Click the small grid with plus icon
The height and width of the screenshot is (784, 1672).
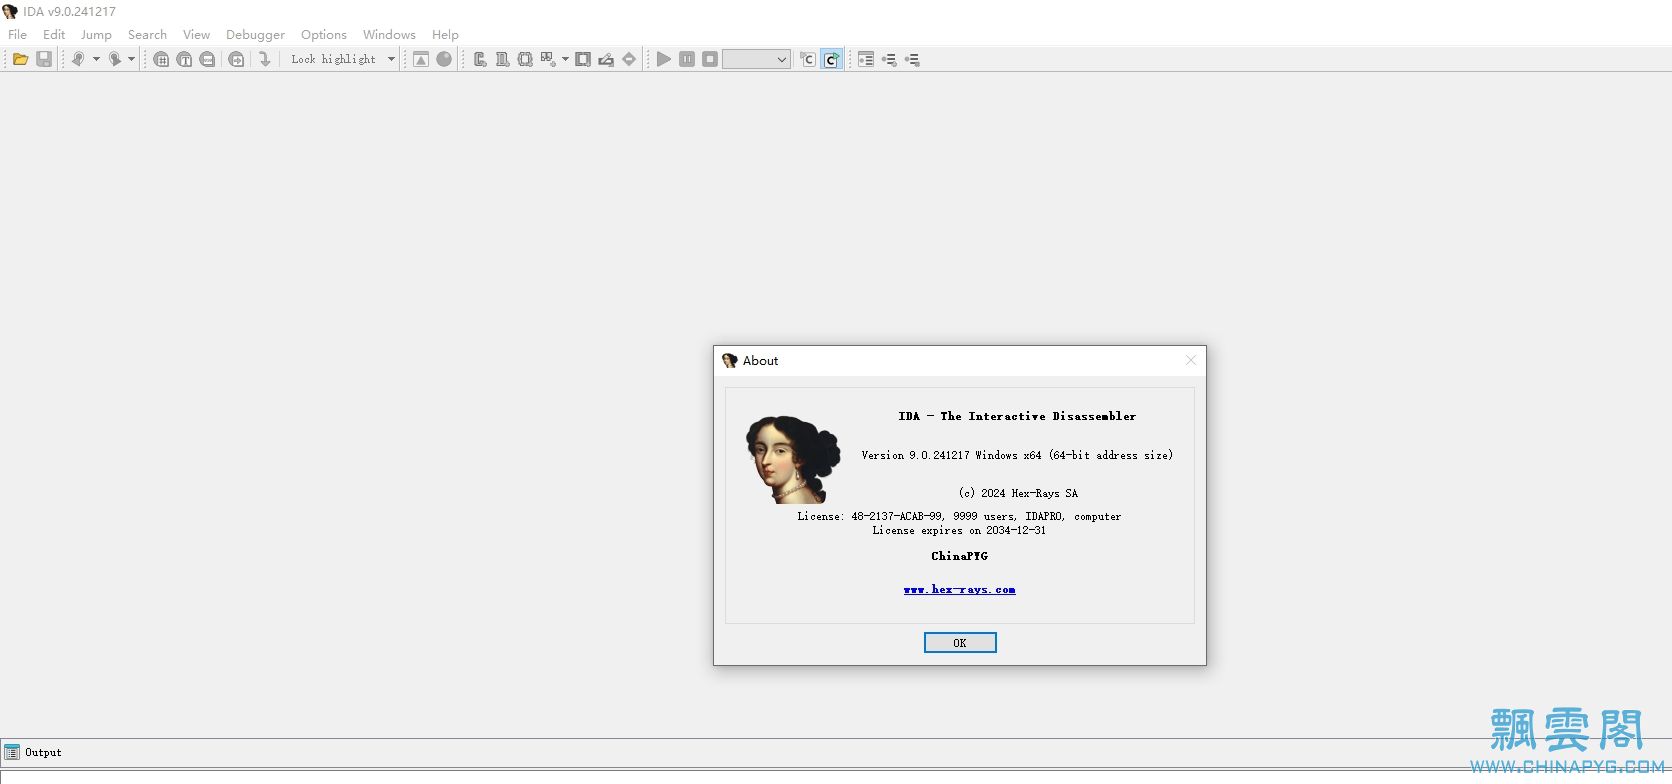[x=548, y=59]
